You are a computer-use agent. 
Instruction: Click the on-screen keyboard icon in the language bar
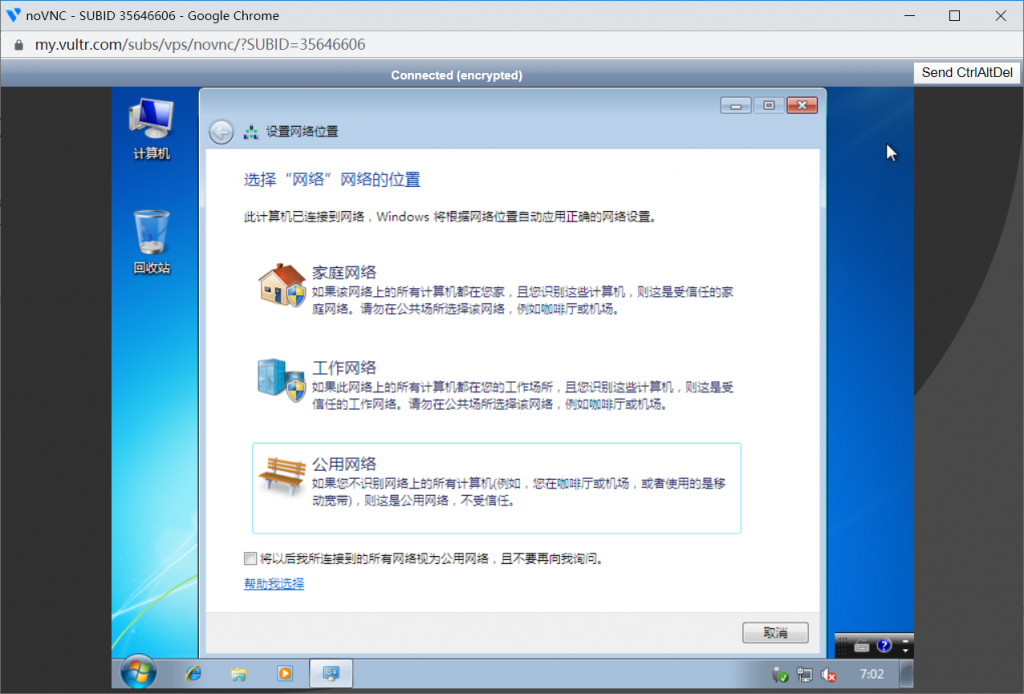(861, 646)
